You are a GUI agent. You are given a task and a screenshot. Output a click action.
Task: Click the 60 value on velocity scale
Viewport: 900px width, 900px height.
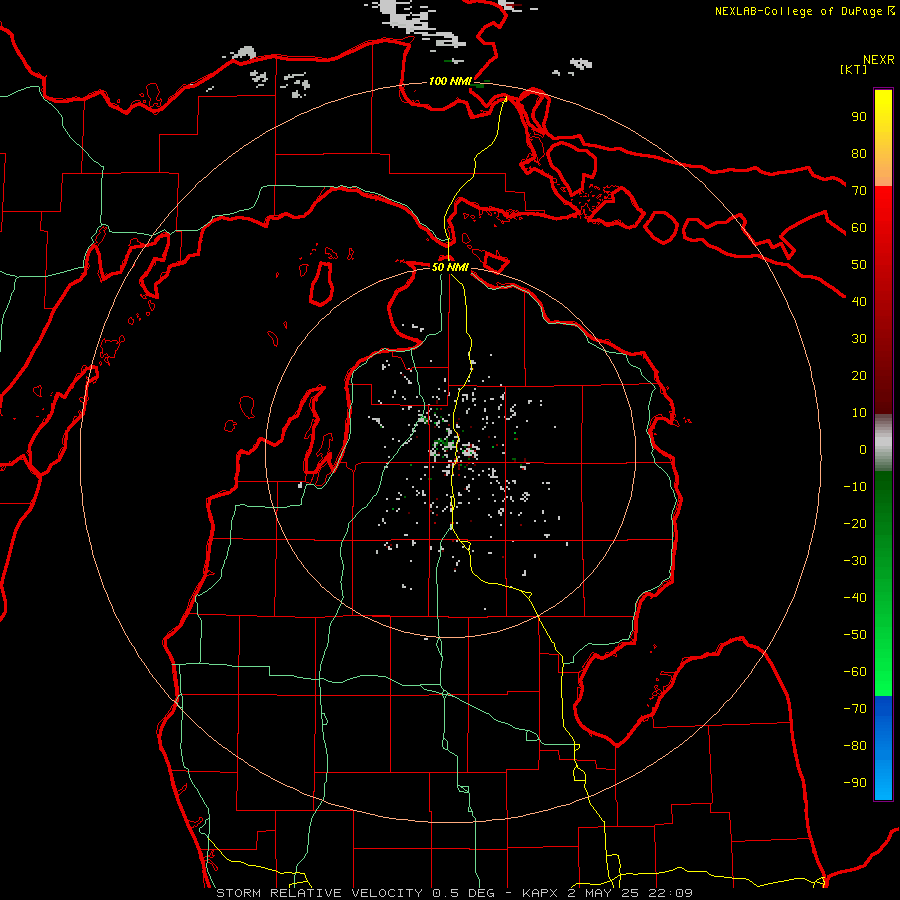click(x=859, y=227)
